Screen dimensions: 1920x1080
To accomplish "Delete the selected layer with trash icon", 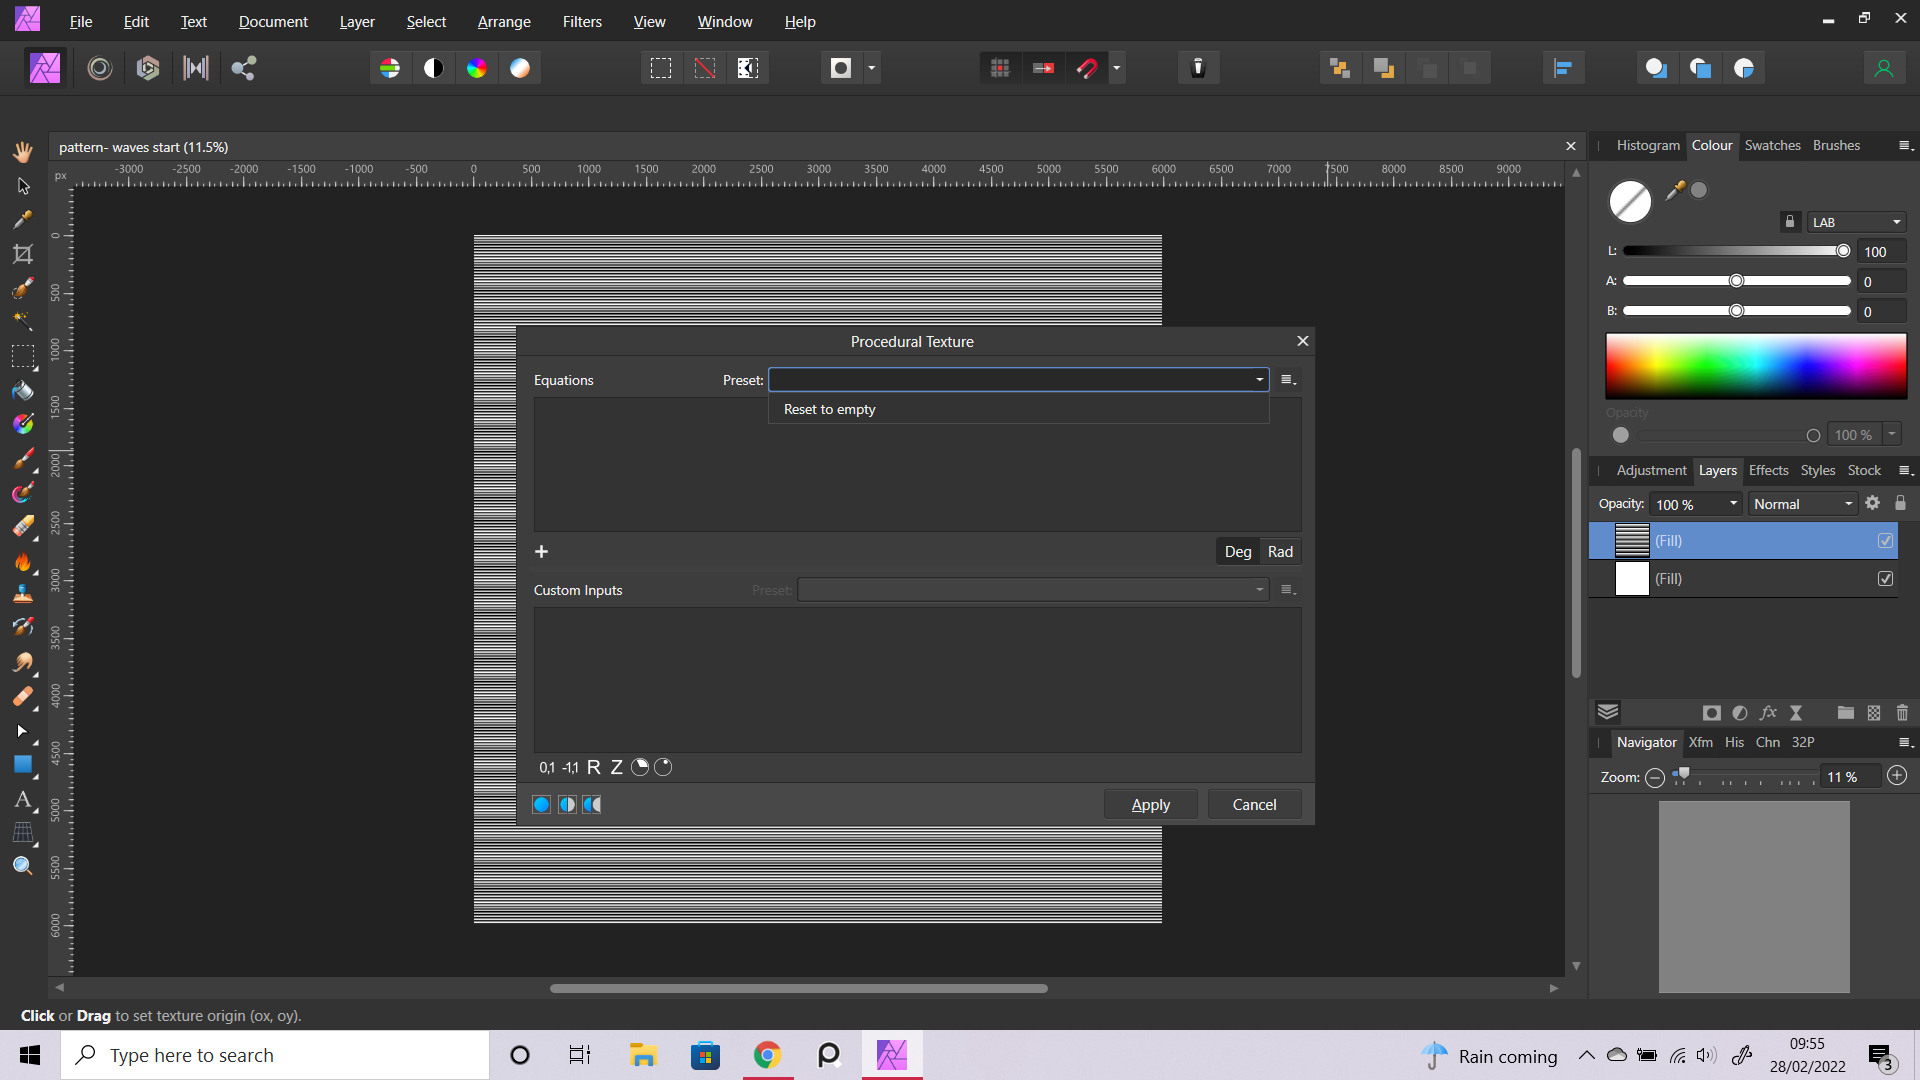I will coord(1902,713).
